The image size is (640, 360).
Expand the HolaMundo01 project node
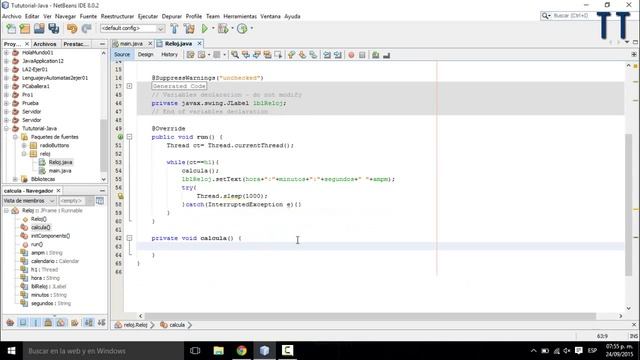click(x=6, y=53)
